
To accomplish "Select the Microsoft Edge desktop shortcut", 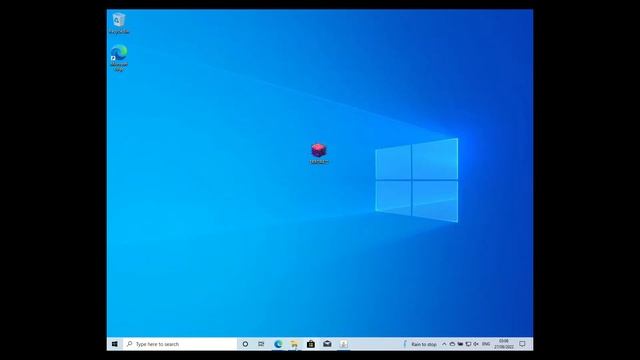I will tap(119, 58).
